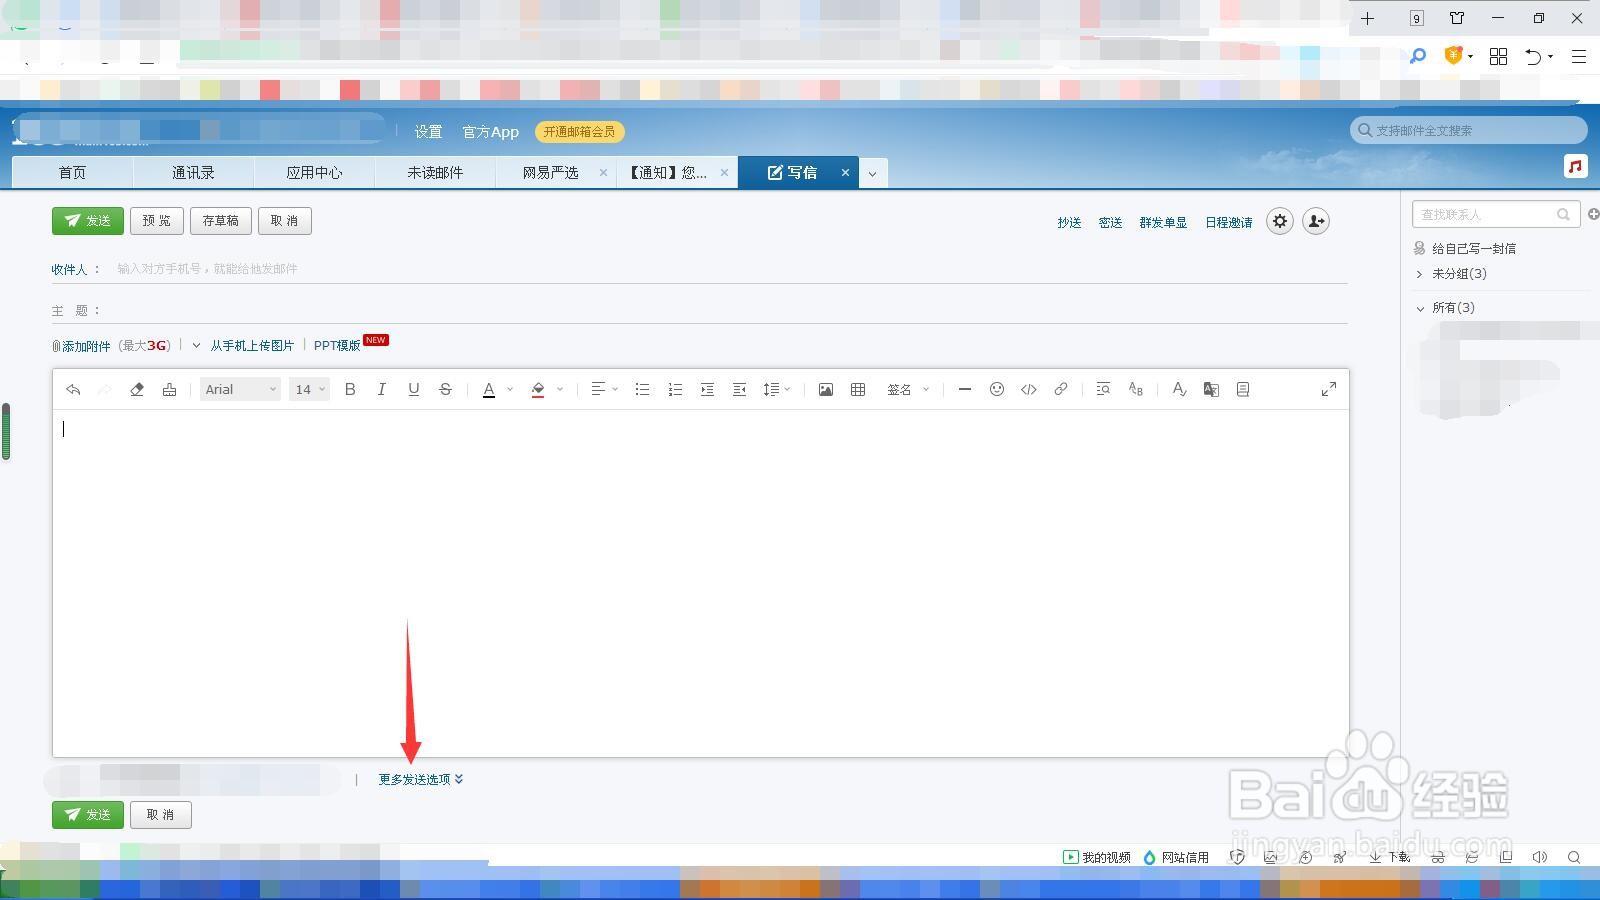Click the translate icon in the toolbar
The height and width of the screenshot is (900, 1600).
[x=1211, y=389]
